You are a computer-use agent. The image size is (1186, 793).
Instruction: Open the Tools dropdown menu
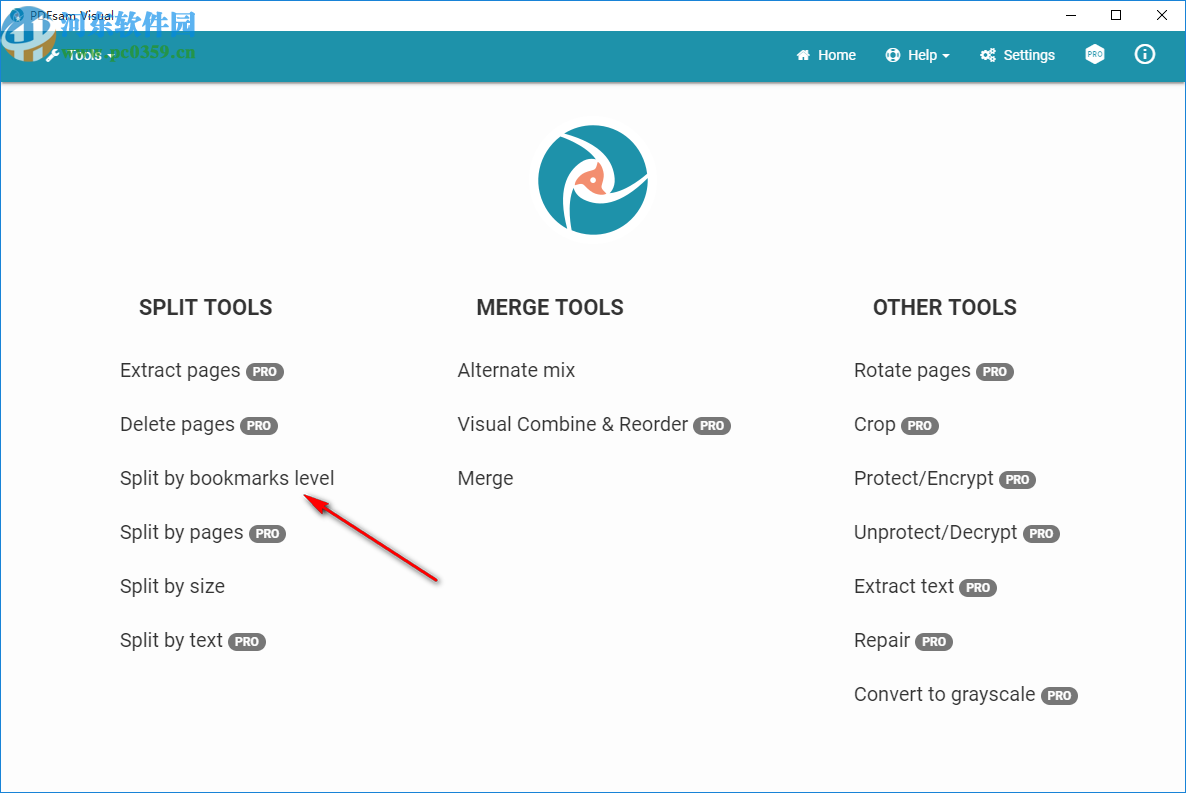(x=80, y=55)
